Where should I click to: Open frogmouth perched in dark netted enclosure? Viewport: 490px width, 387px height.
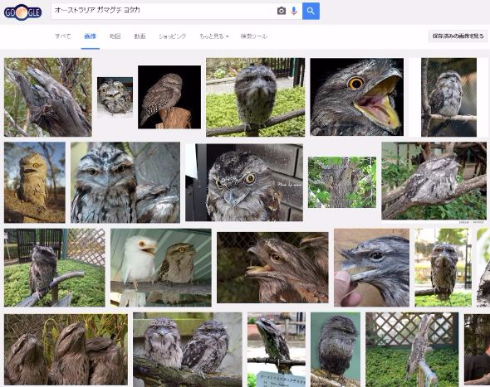(449, 97)
